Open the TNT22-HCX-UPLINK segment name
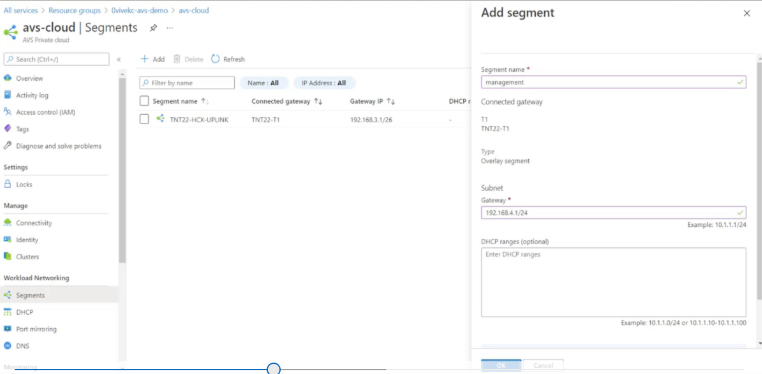Viewport: 762px width, 374px height. (x=199, y=119)
